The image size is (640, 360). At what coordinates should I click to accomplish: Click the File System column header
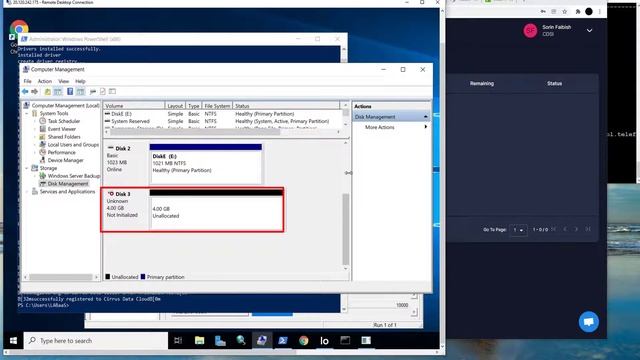pos(217,106)
